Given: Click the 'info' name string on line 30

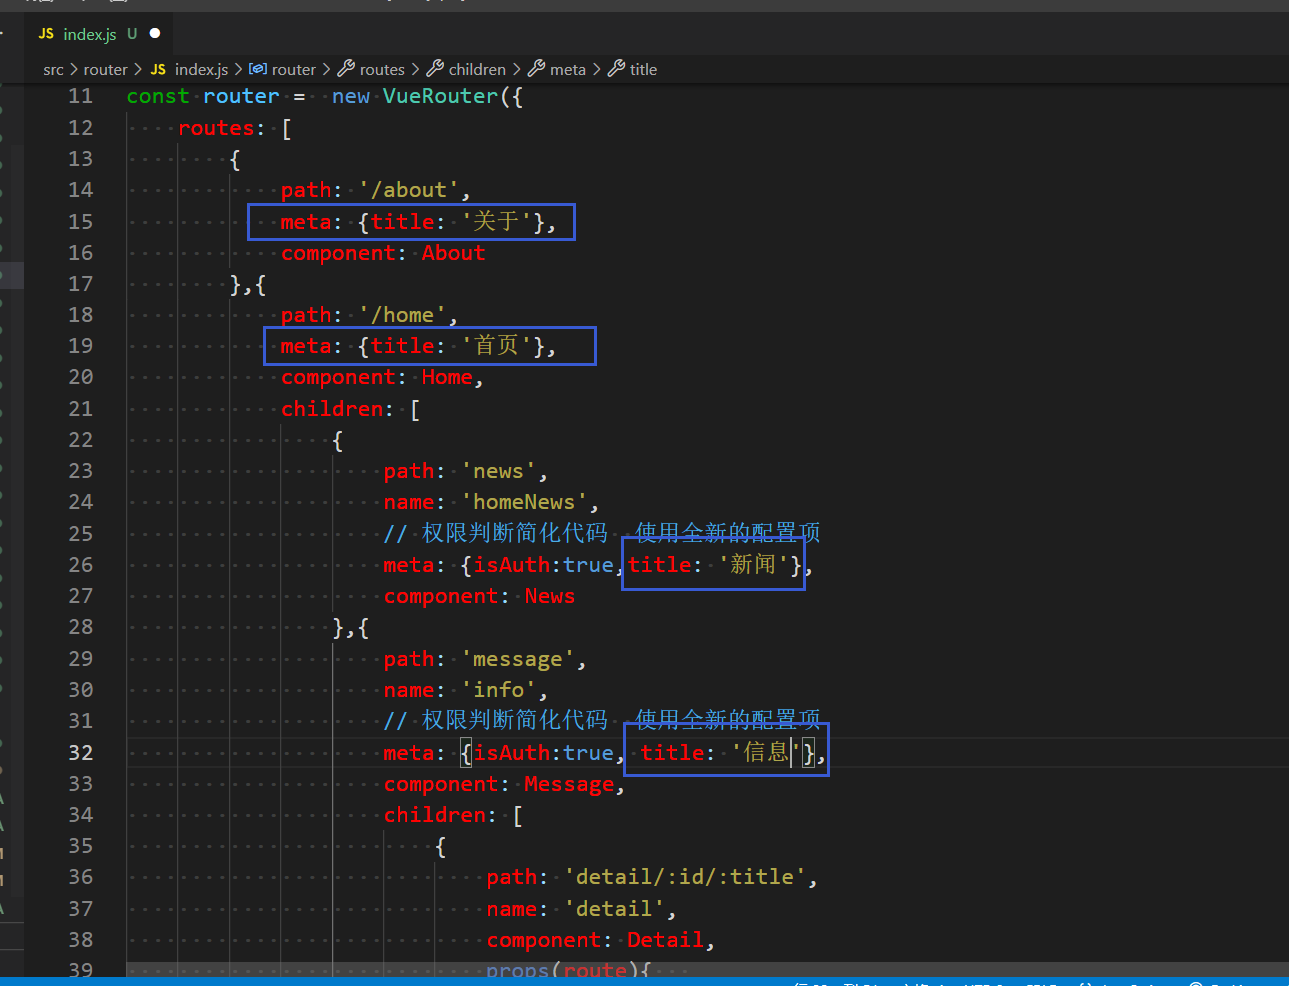Looking at the screenshot, I should [498, 690].
